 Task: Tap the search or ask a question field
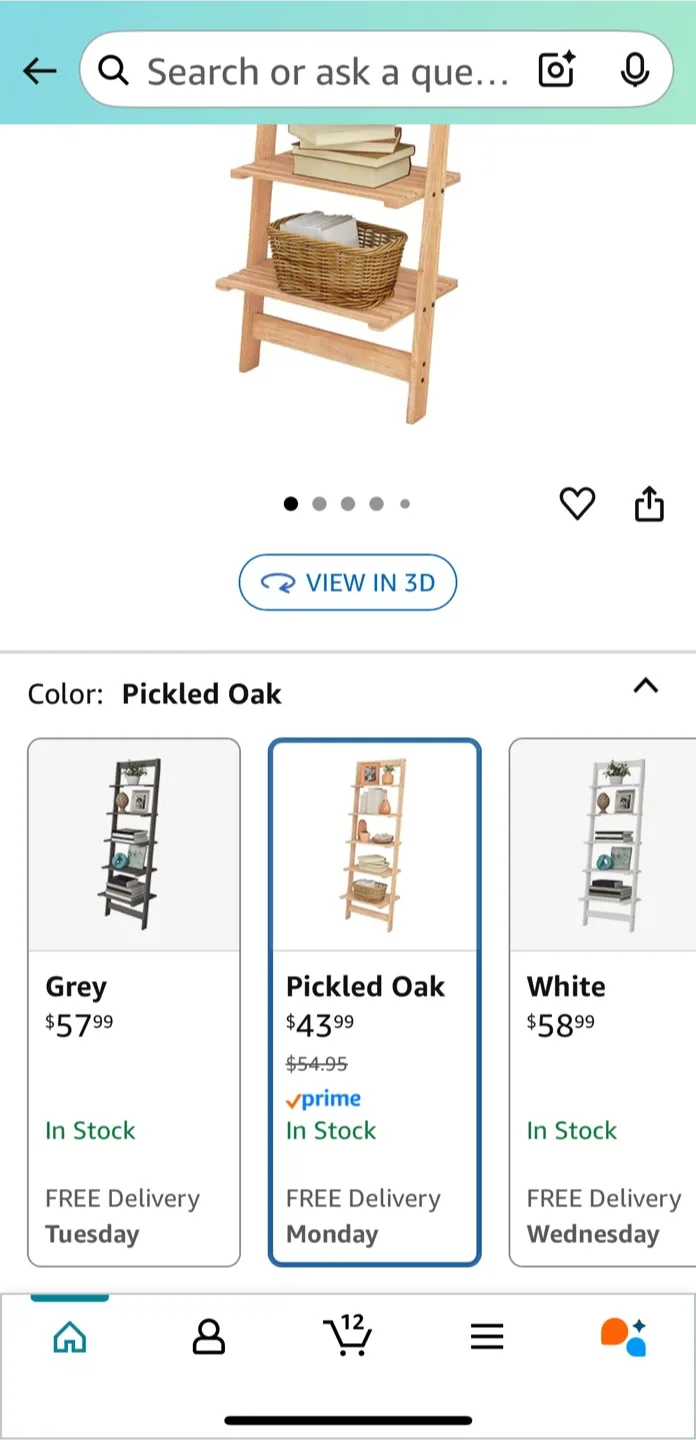(x=300, y=70)
